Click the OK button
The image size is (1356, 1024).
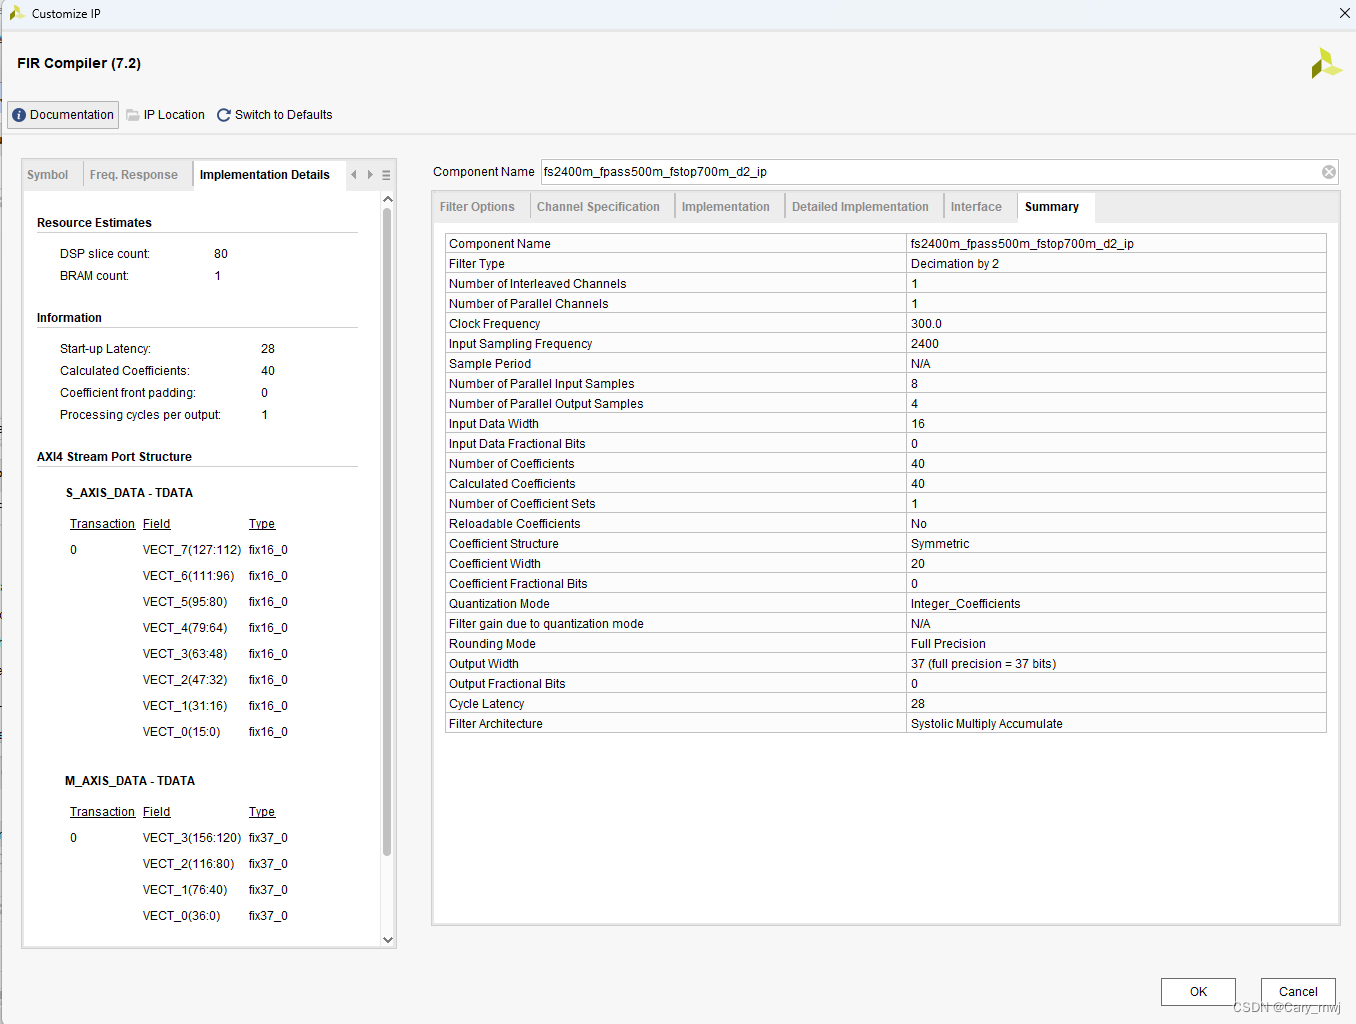point(1198,992)
